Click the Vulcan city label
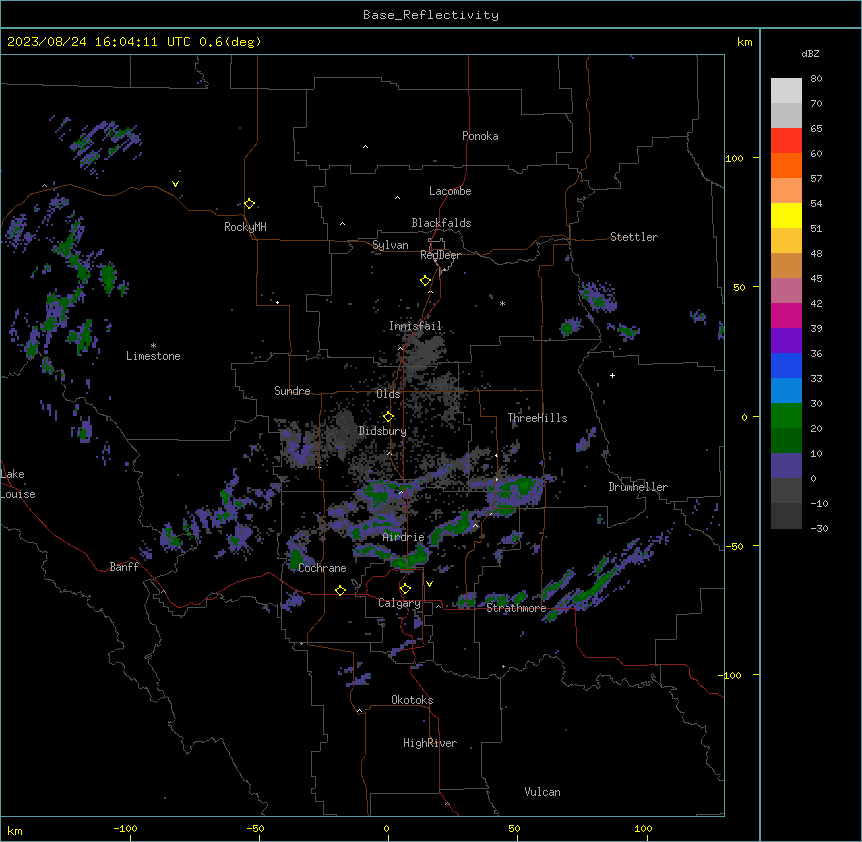 point(542,792)
